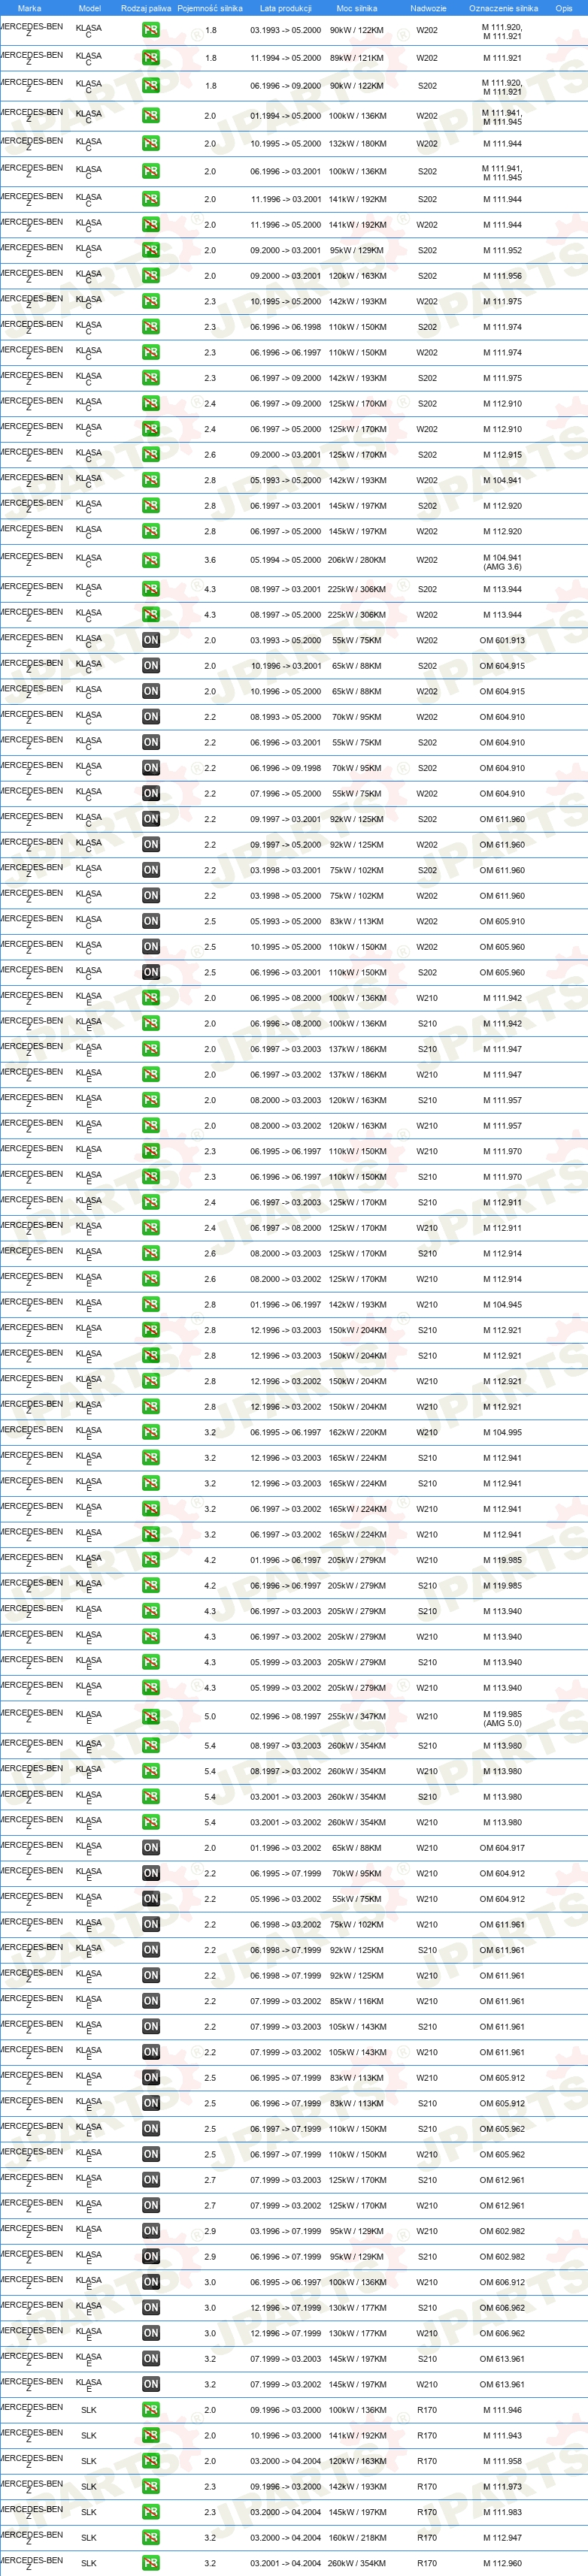
Task: Click diesel ON icon in OM 606.912 row
Action: (151, 2282)
